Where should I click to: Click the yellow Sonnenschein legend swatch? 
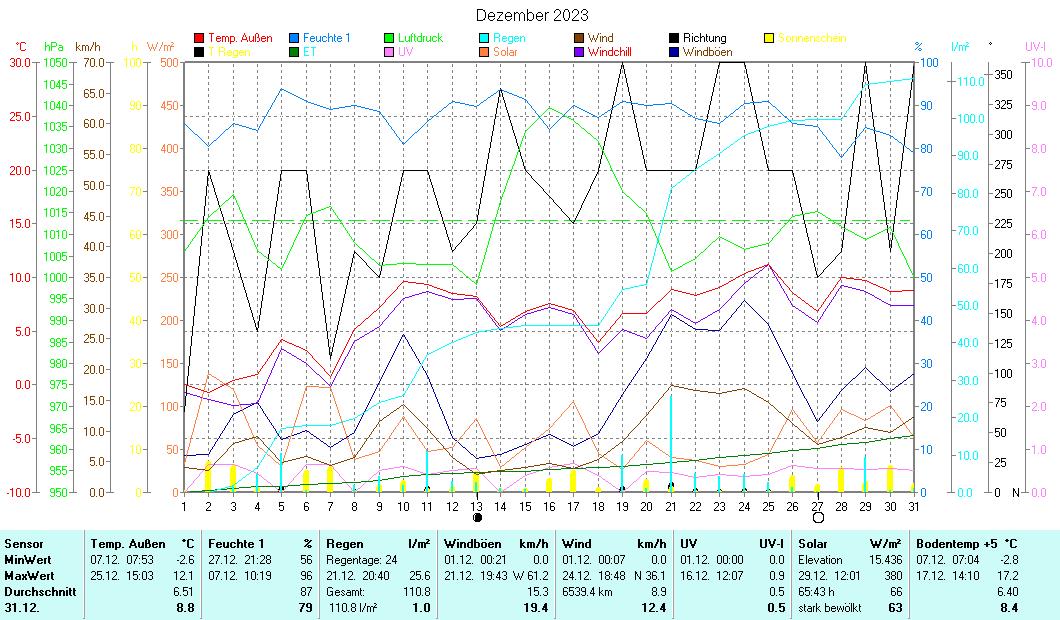pos(769,39)
